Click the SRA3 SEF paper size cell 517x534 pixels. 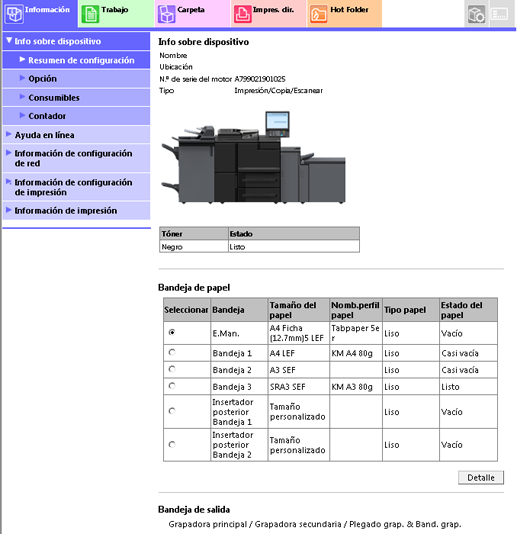pos(299,387)
